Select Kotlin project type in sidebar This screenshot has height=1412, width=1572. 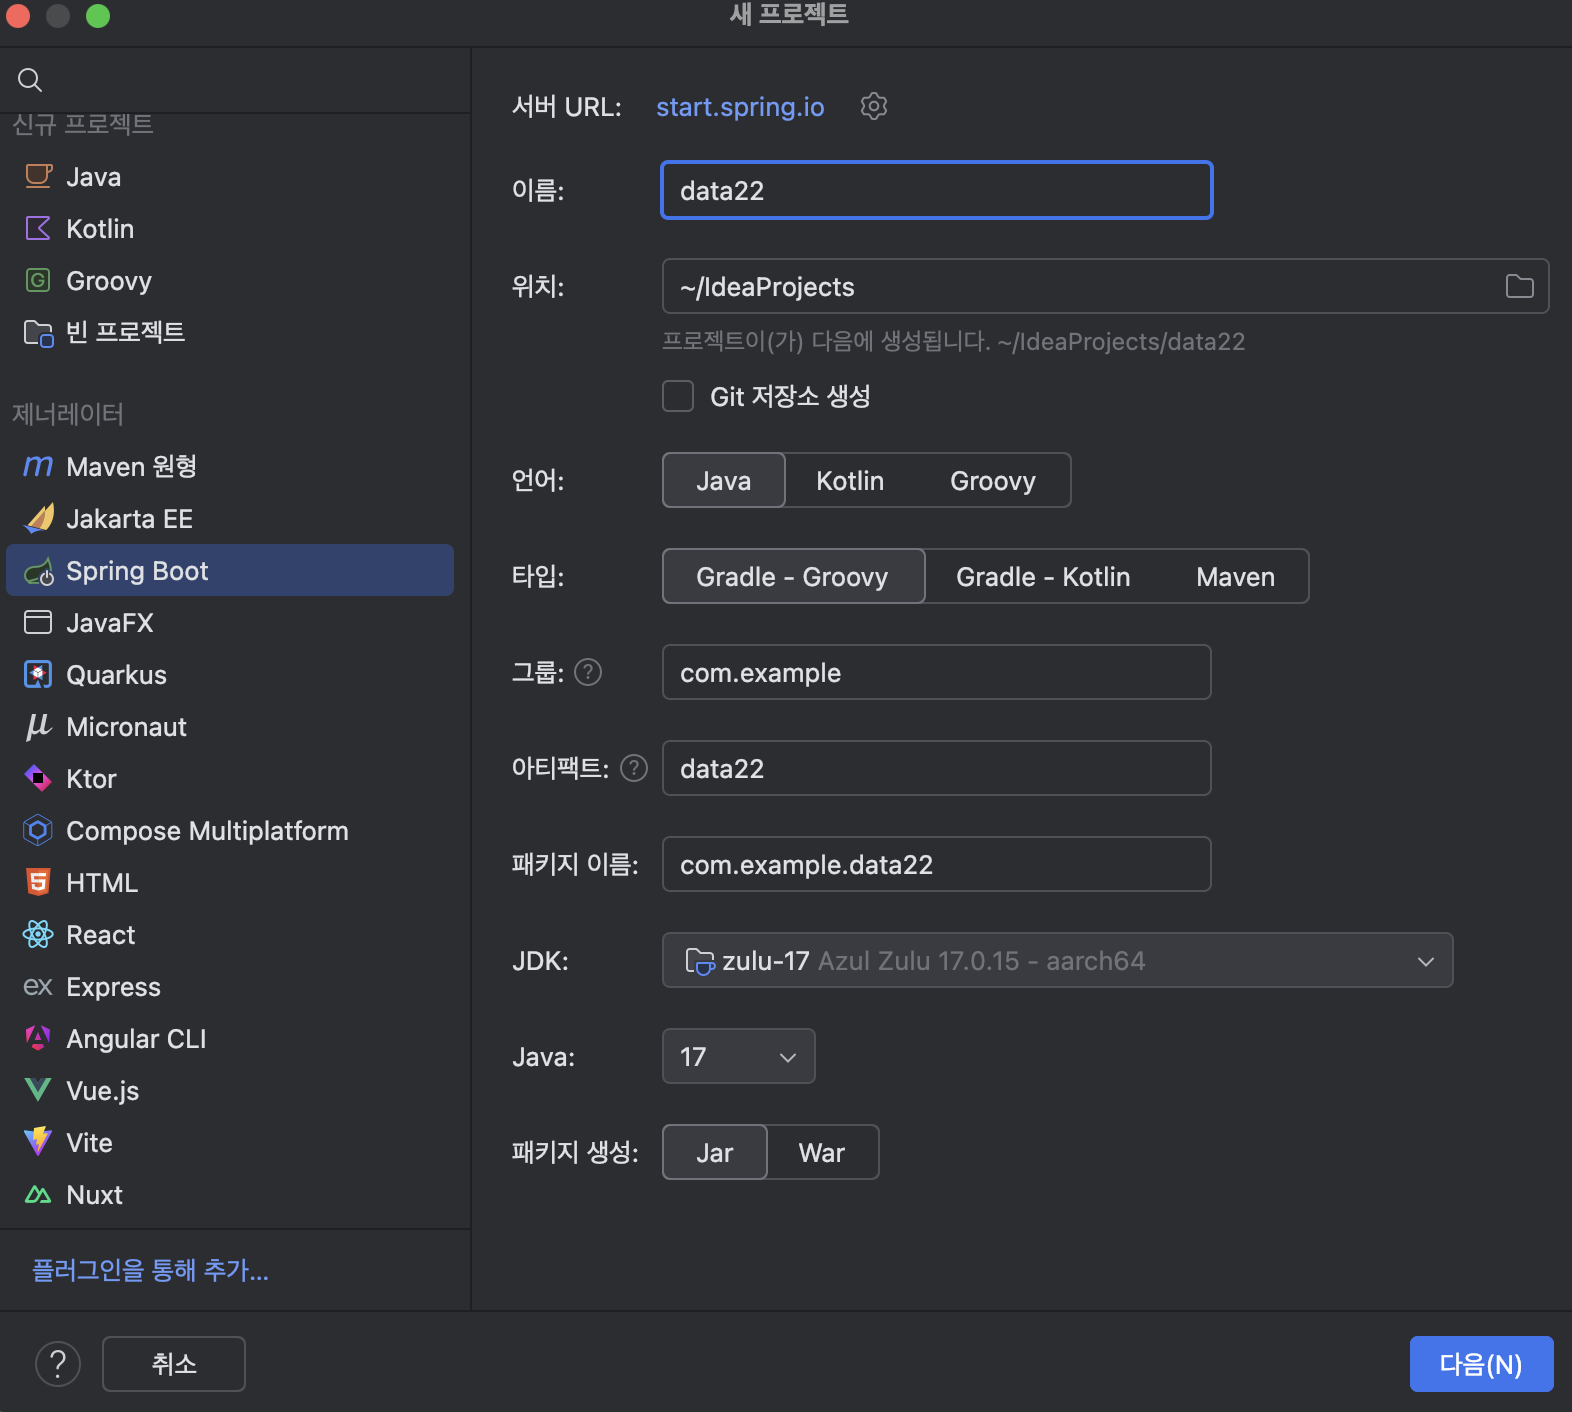pos(230,229)
